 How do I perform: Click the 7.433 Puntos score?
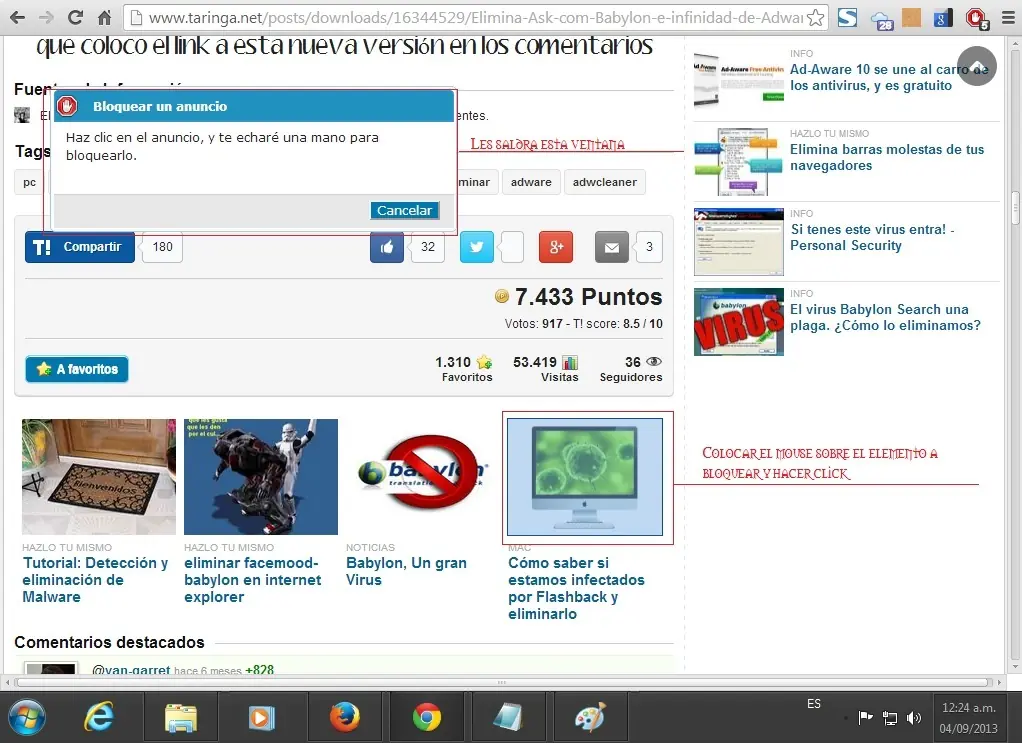(579, 297)
